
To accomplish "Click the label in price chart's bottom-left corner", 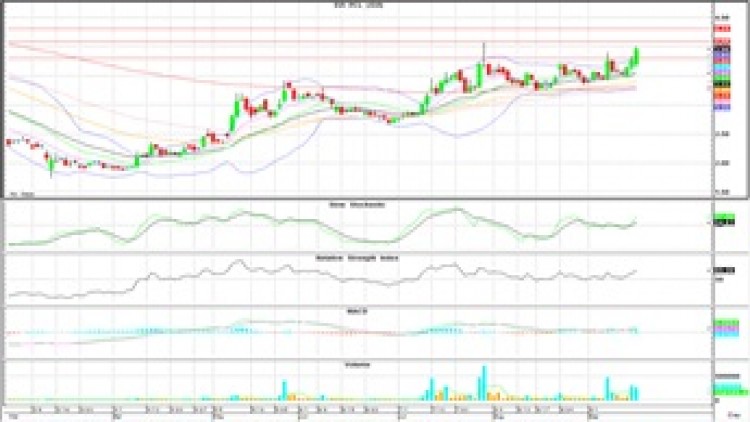I will click(x=16, y=192).
